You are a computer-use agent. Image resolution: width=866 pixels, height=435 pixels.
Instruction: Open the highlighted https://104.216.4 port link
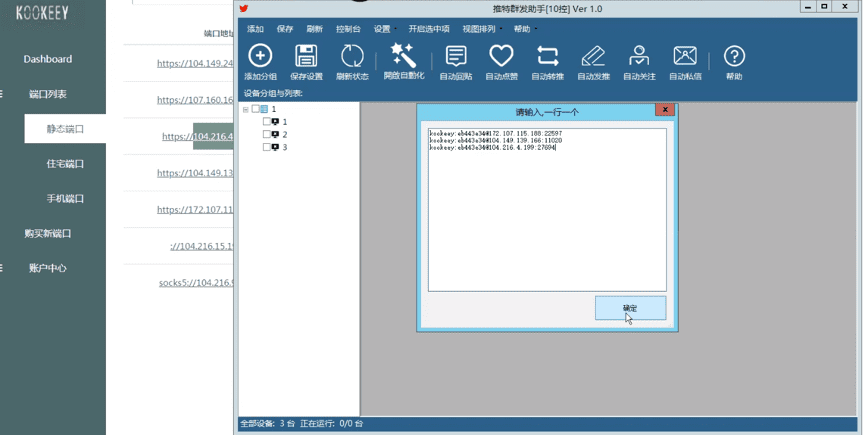197,136
